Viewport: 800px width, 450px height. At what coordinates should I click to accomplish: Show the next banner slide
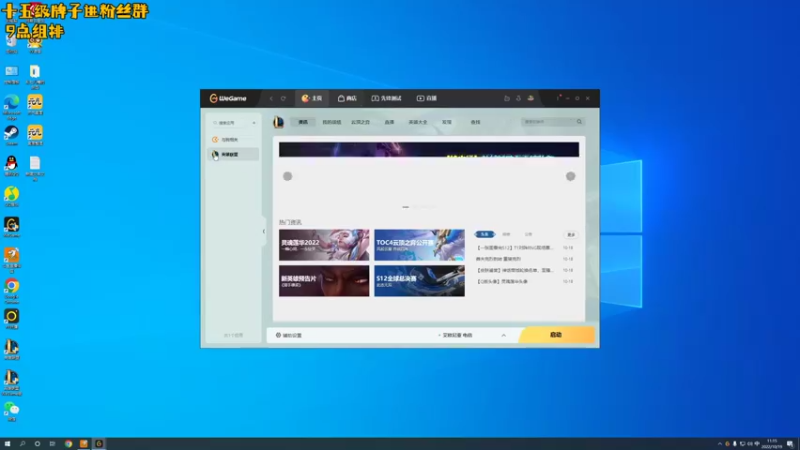(x=570, y=176)
